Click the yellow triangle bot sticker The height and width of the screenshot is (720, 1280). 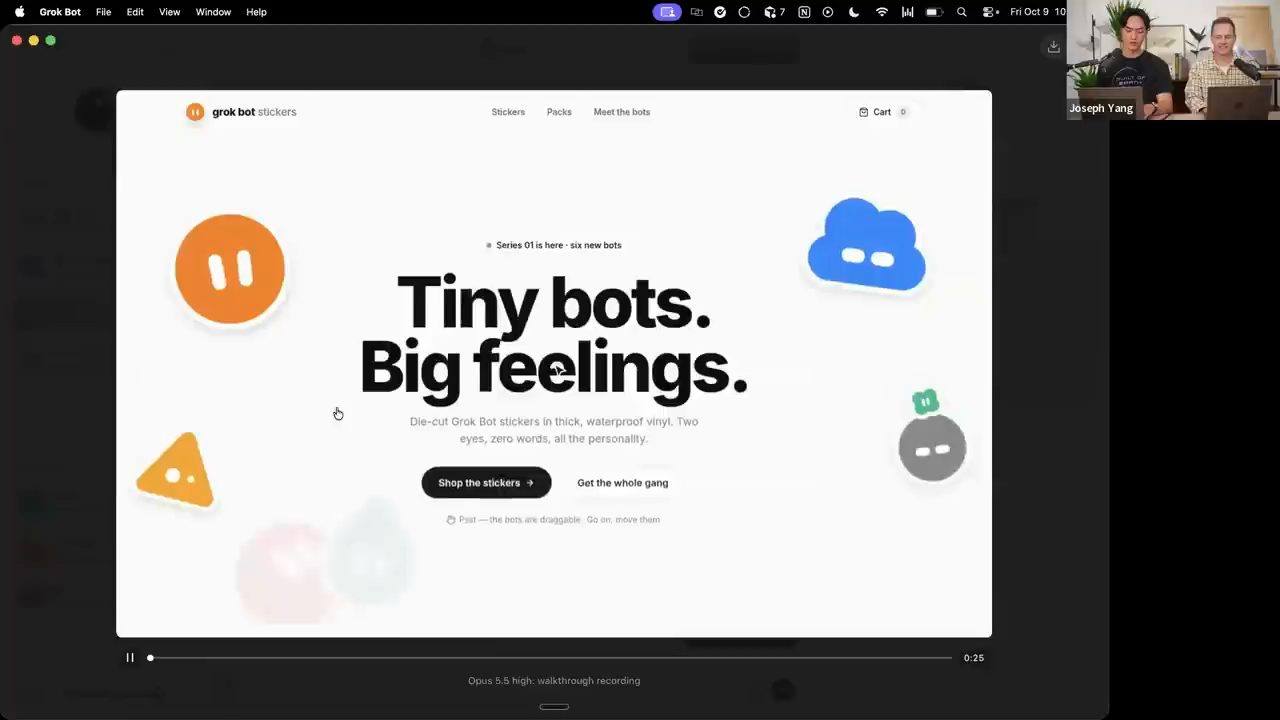(177, 469)
